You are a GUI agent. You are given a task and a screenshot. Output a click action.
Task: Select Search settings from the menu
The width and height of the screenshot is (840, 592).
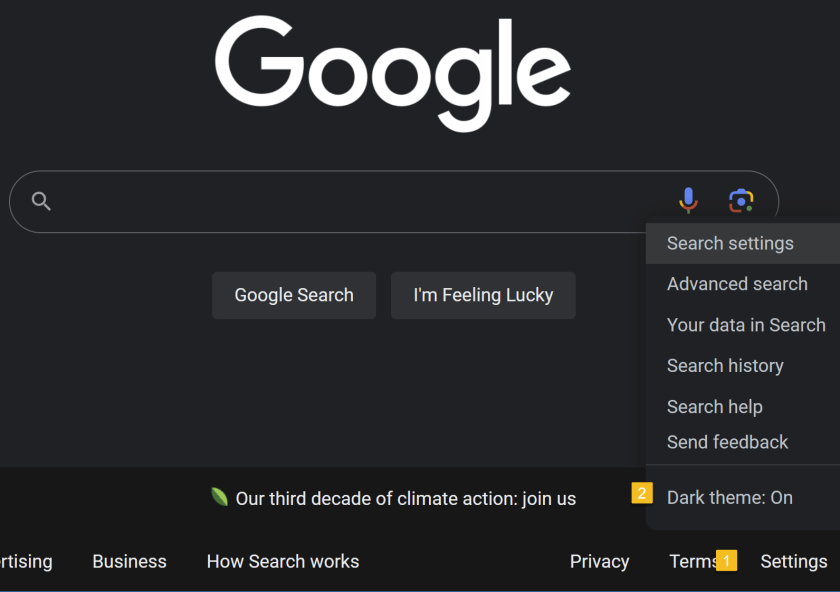(x=730, y=243)
